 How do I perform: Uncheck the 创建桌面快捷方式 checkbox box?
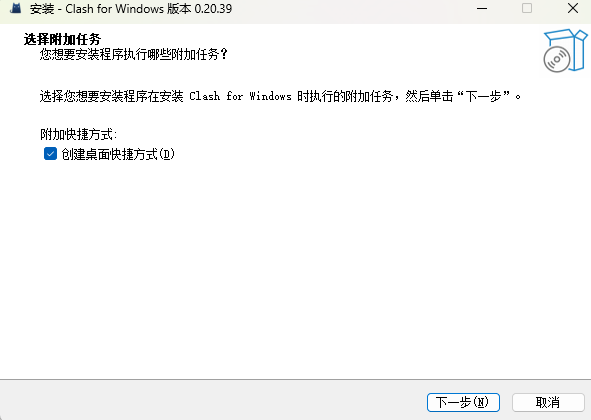51,154
